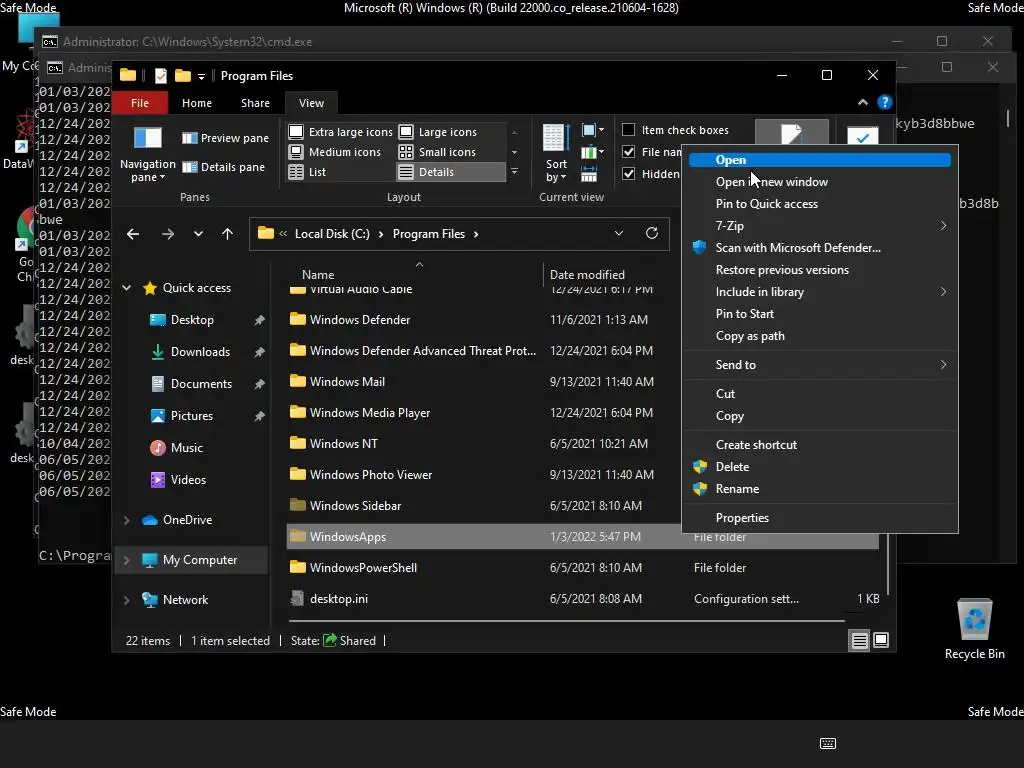Screen dimensions: 1024x768
Task: Open the Sort by dropdown
Action: pyautogui.click(x=556, y=153)
